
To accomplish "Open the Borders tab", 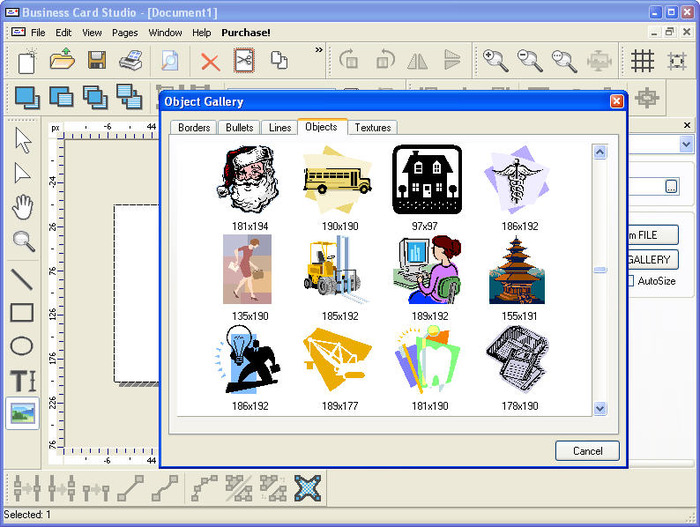I will [x=194, y=128].
